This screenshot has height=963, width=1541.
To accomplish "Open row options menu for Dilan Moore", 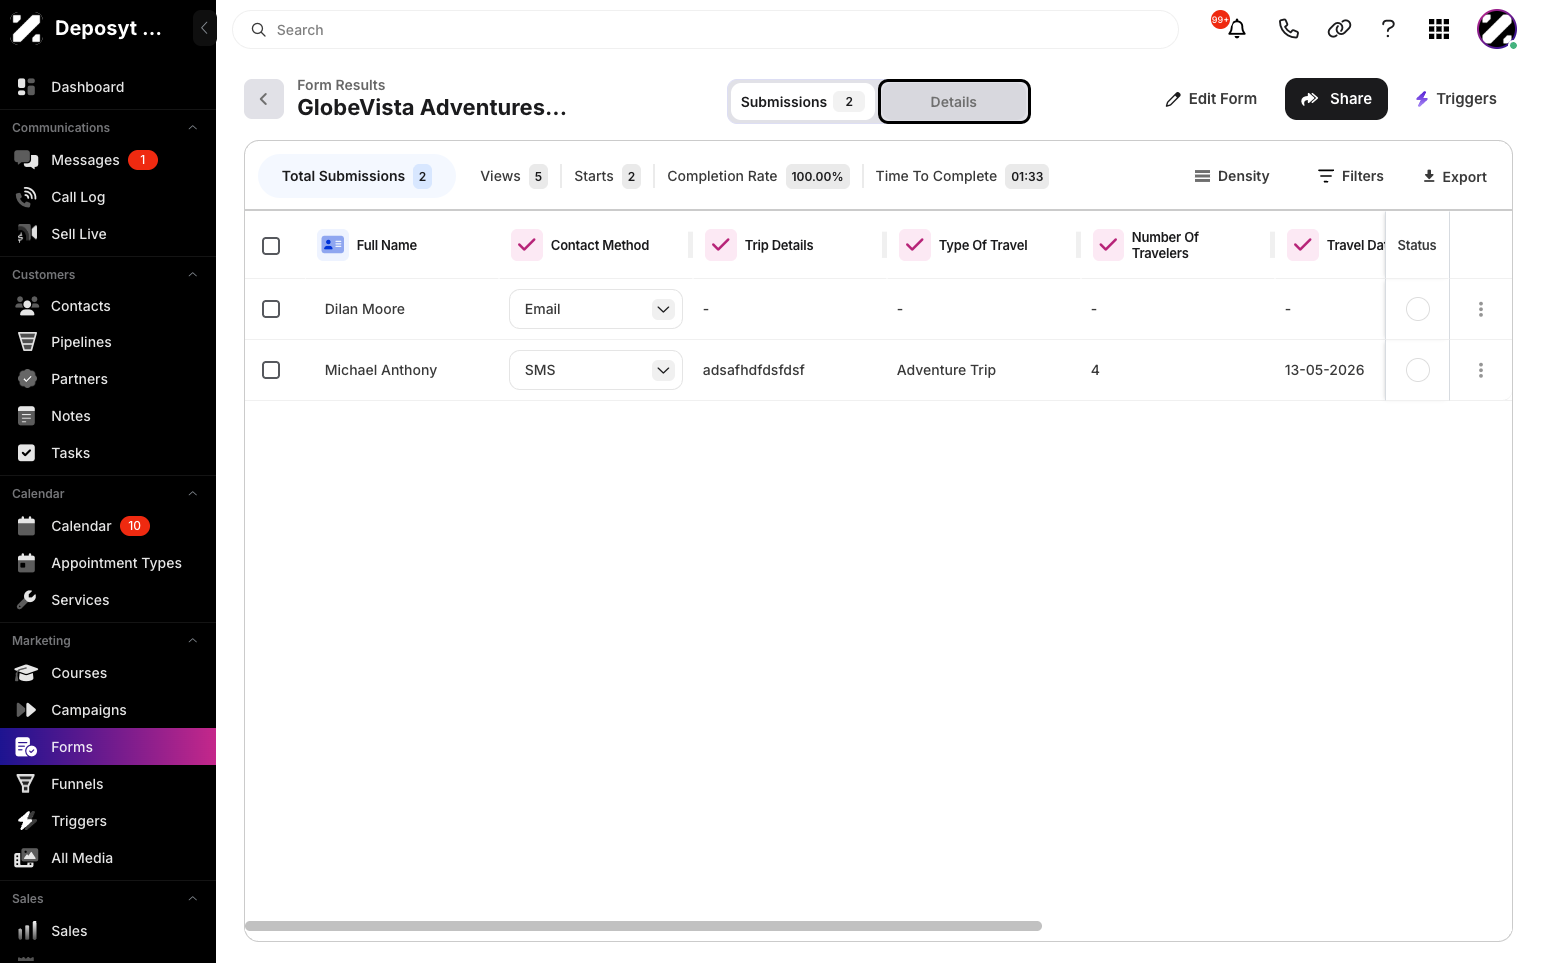I will click(1481, 309).
